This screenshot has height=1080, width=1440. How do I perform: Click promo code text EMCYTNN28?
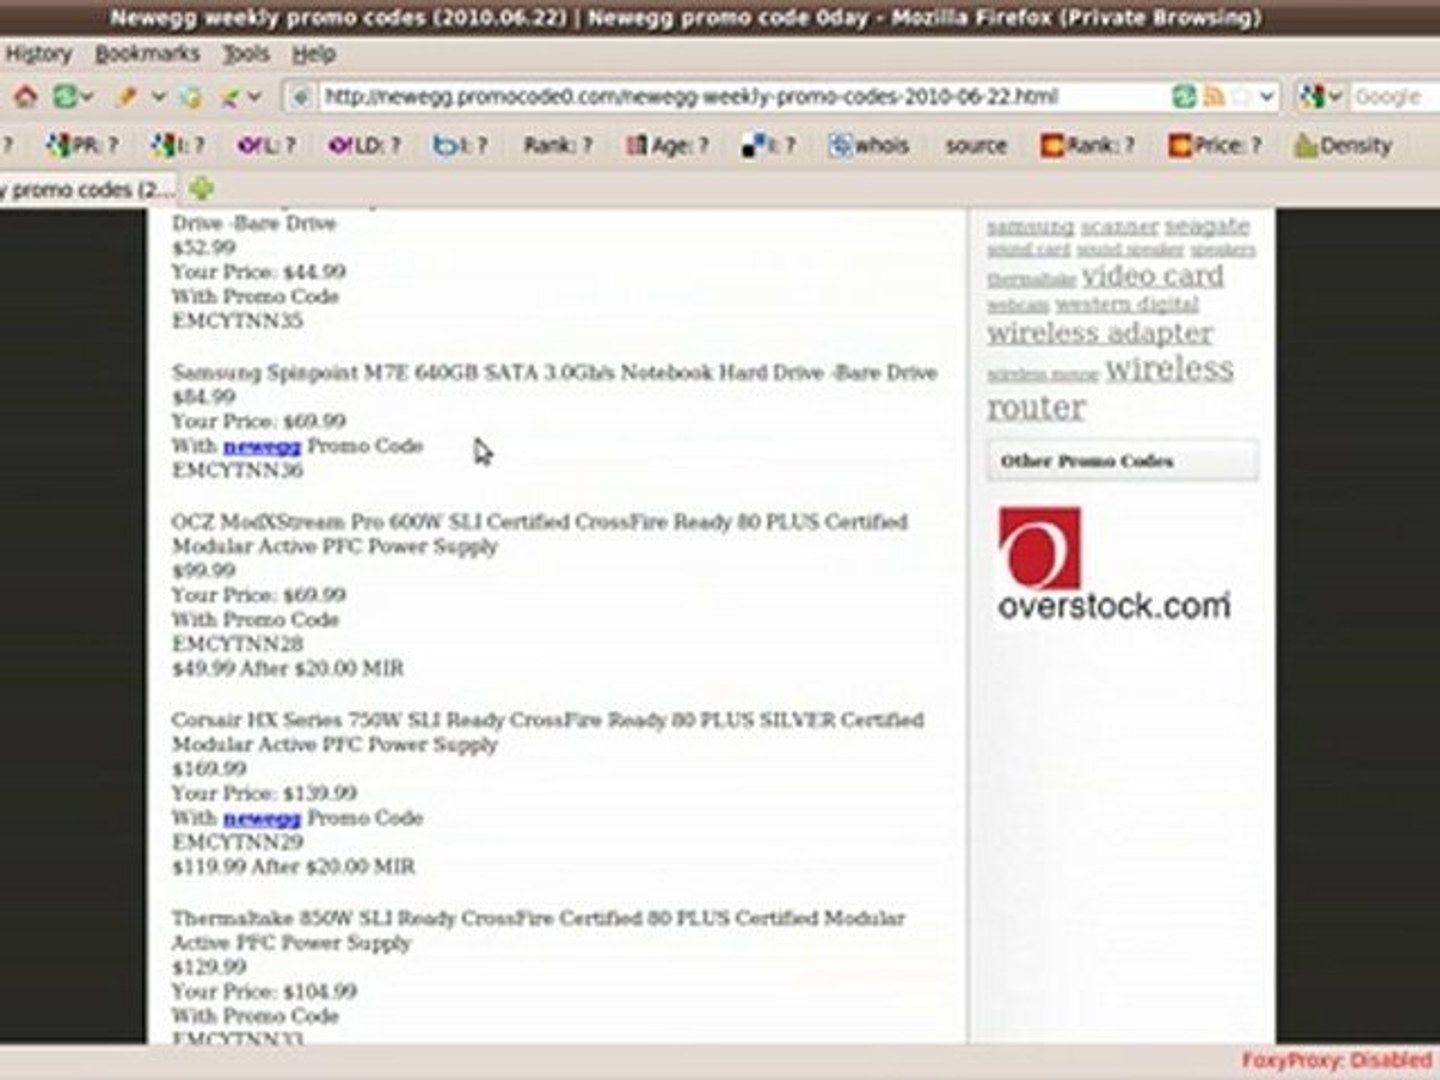[x=237, y=644]
